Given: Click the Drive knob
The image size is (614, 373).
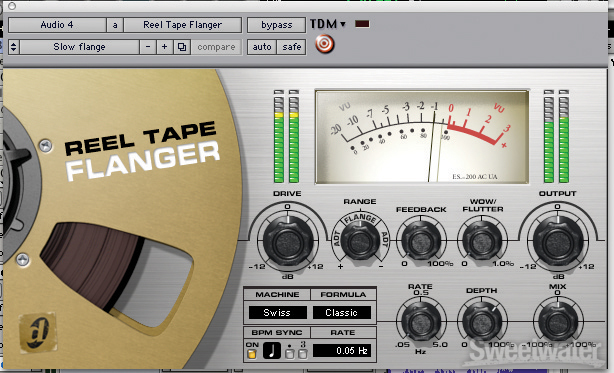Looking at the screenshot, I should tap(288, 242).
